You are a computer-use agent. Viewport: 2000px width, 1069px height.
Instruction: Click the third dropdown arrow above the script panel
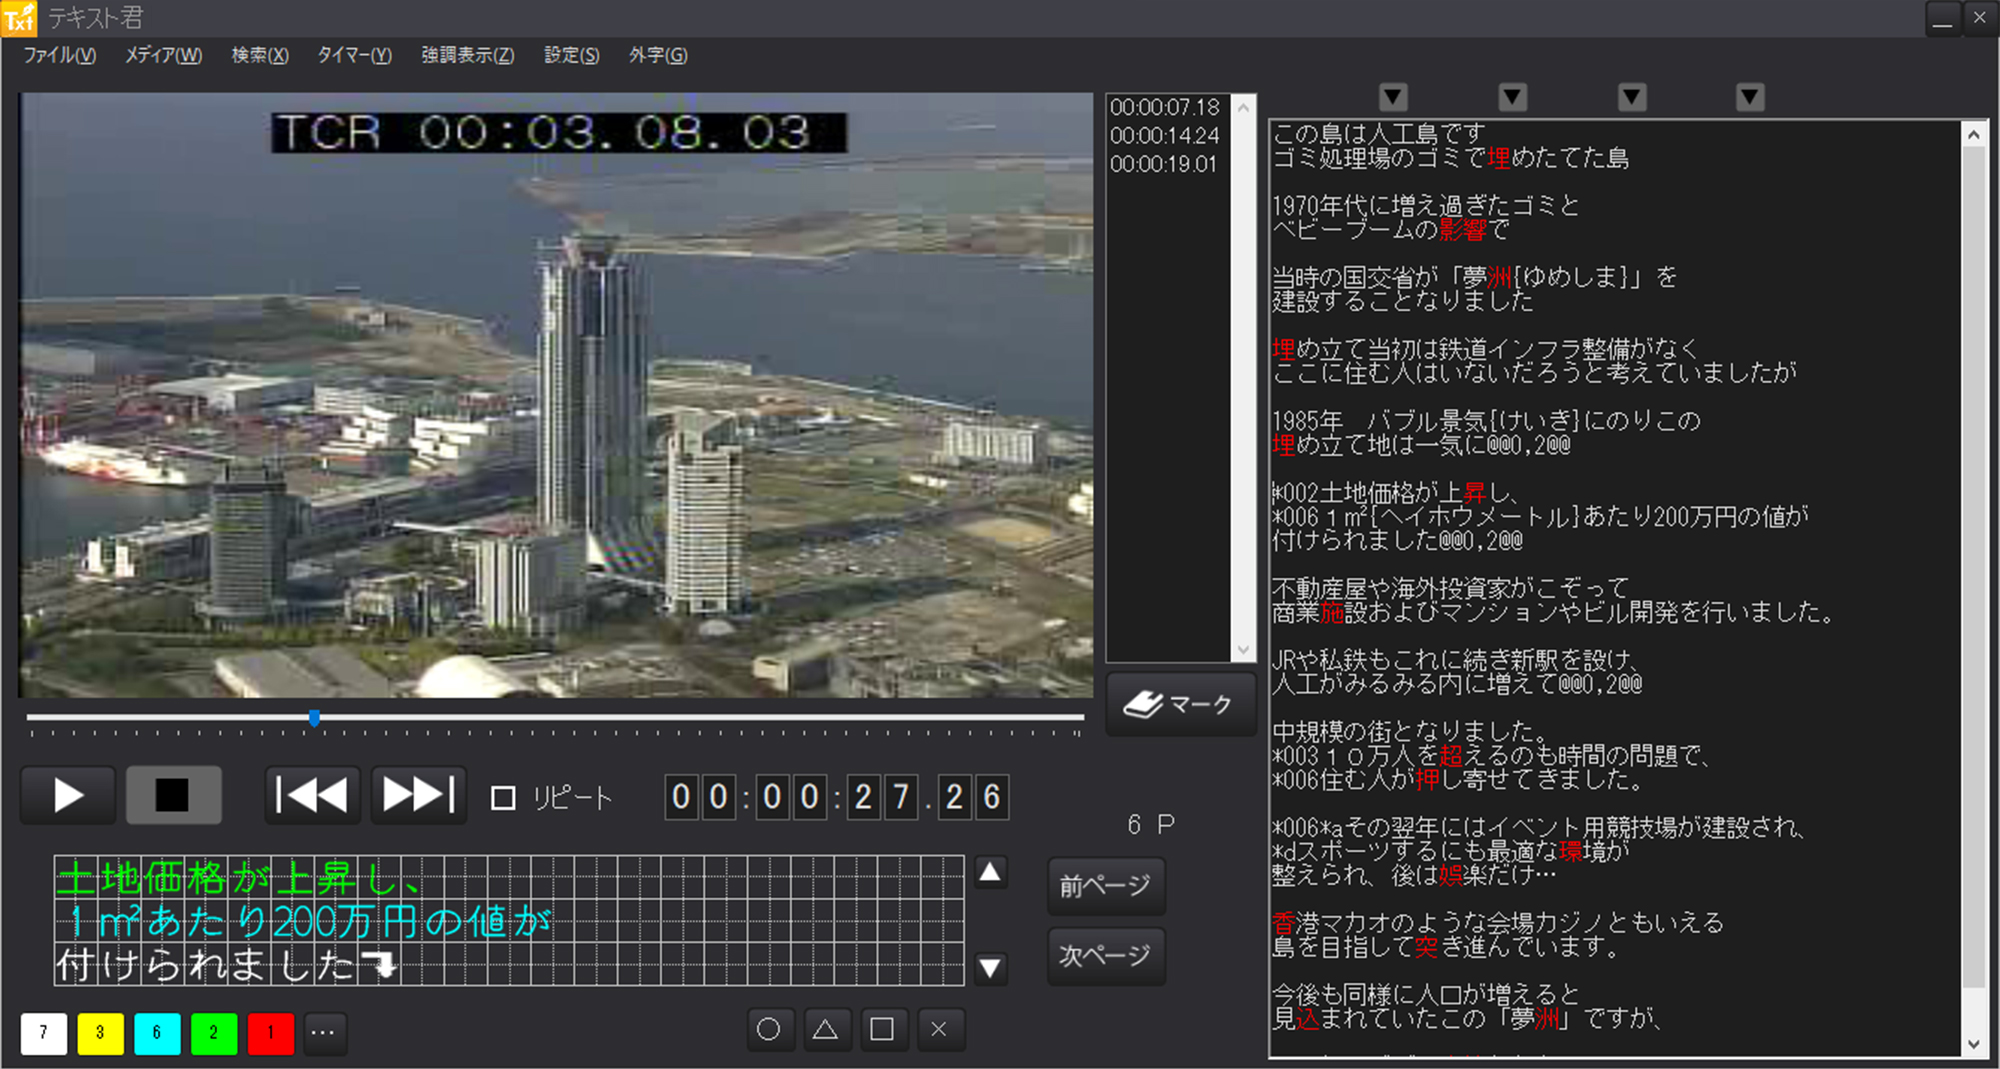[x=1632, y=97]
